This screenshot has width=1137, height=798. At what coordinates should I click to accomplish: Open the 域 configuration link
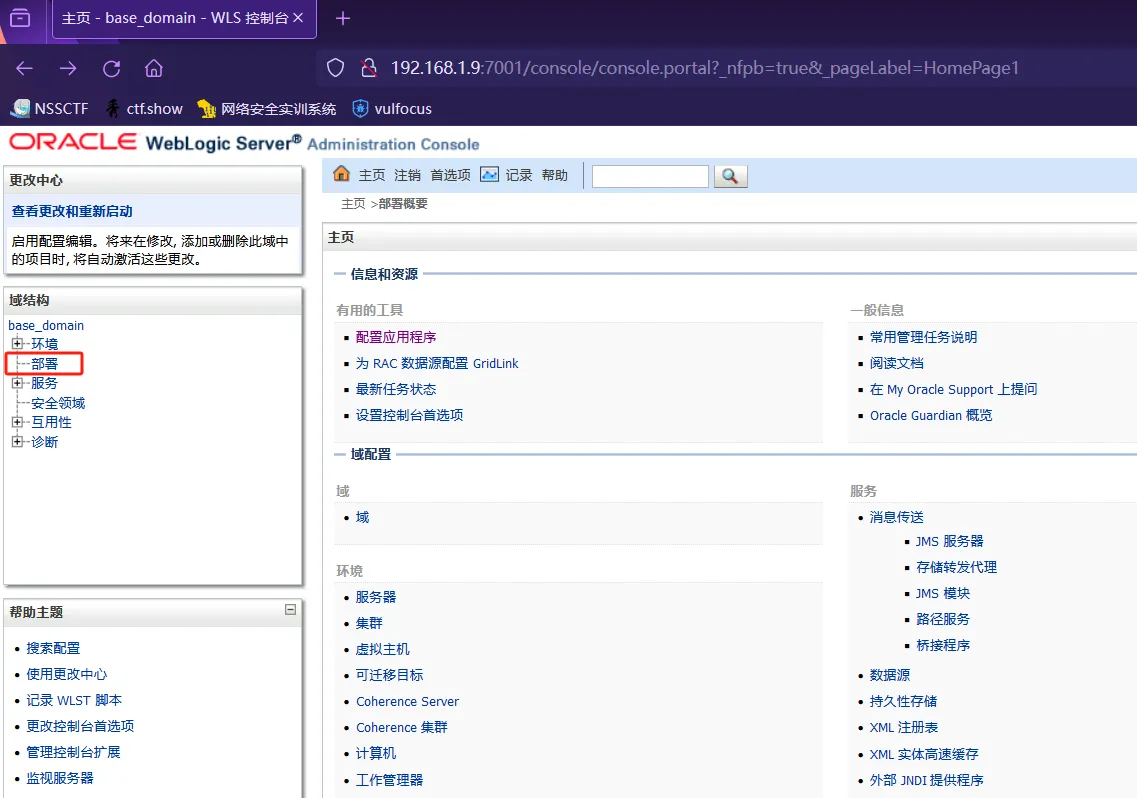pyautogui.click(x=363, y=517)
